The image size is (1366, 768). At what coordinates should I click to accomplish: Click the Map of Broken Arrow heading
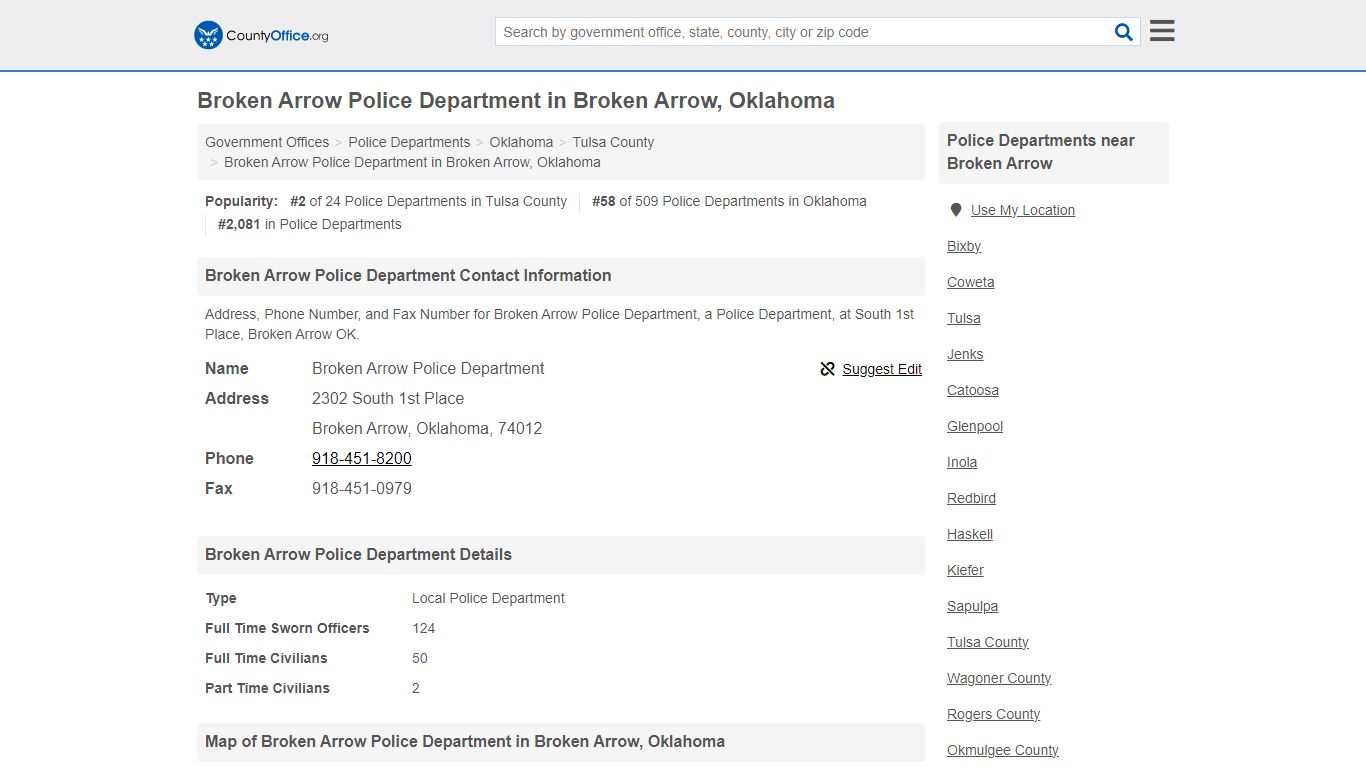[465, 741]
